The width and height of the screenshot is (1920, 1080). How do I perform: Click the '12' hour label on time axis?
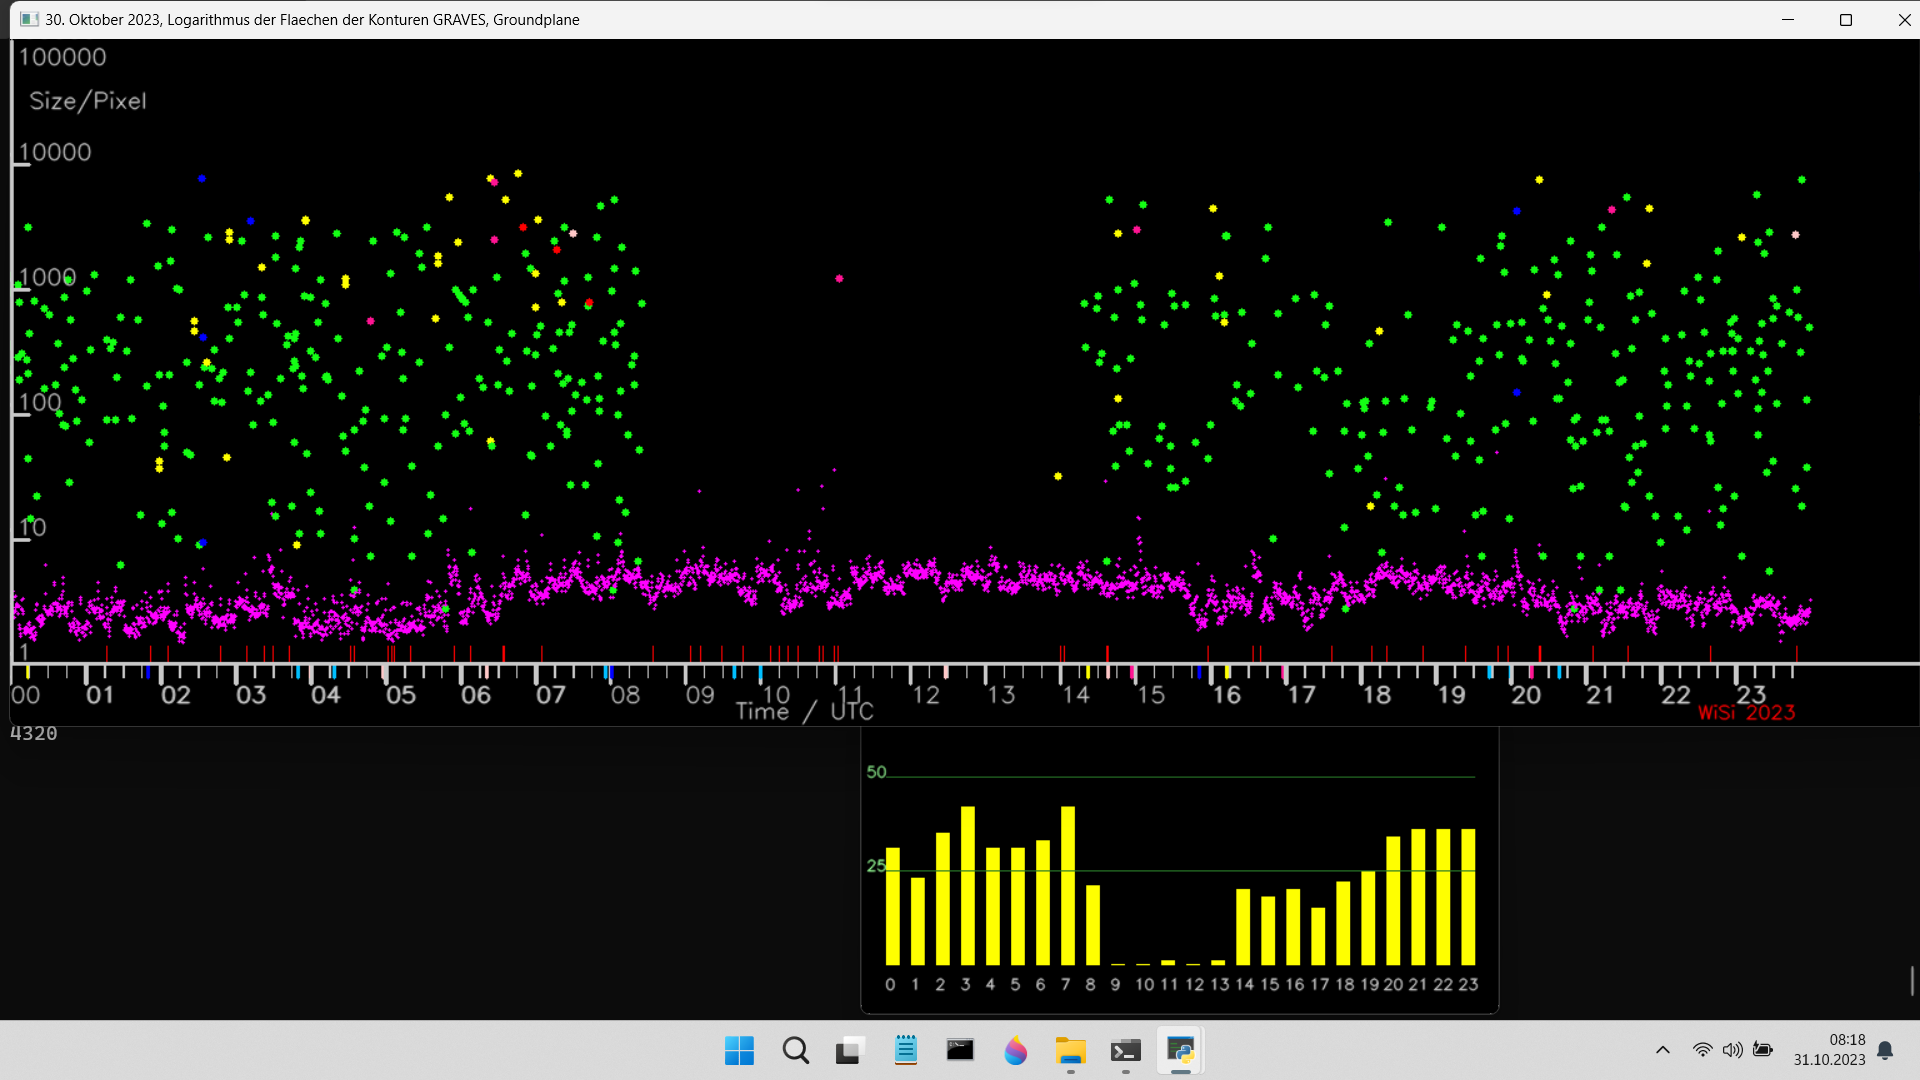[x=926, y=695]
